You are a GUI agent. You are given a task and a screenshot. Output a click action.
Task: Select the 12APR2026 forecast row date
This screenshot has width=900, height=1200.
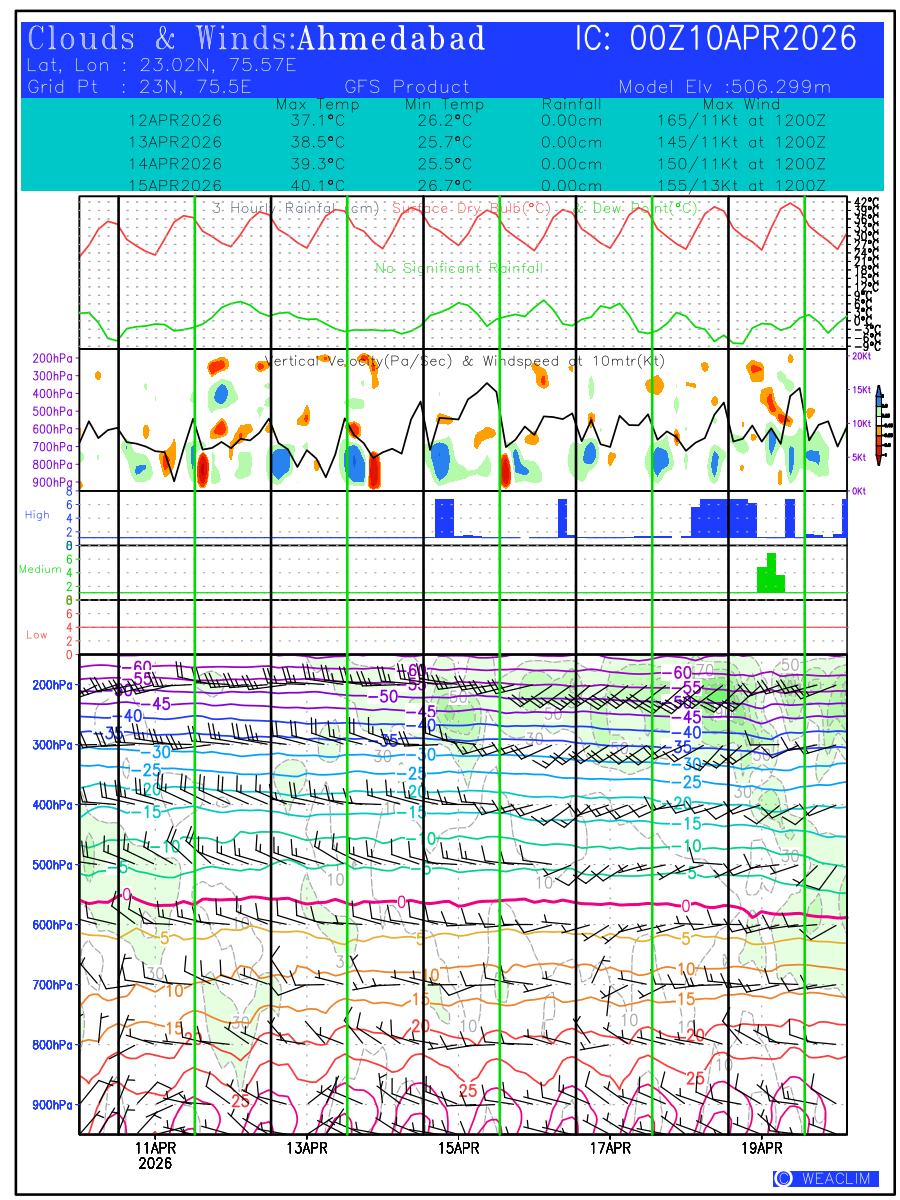(175, 120)
